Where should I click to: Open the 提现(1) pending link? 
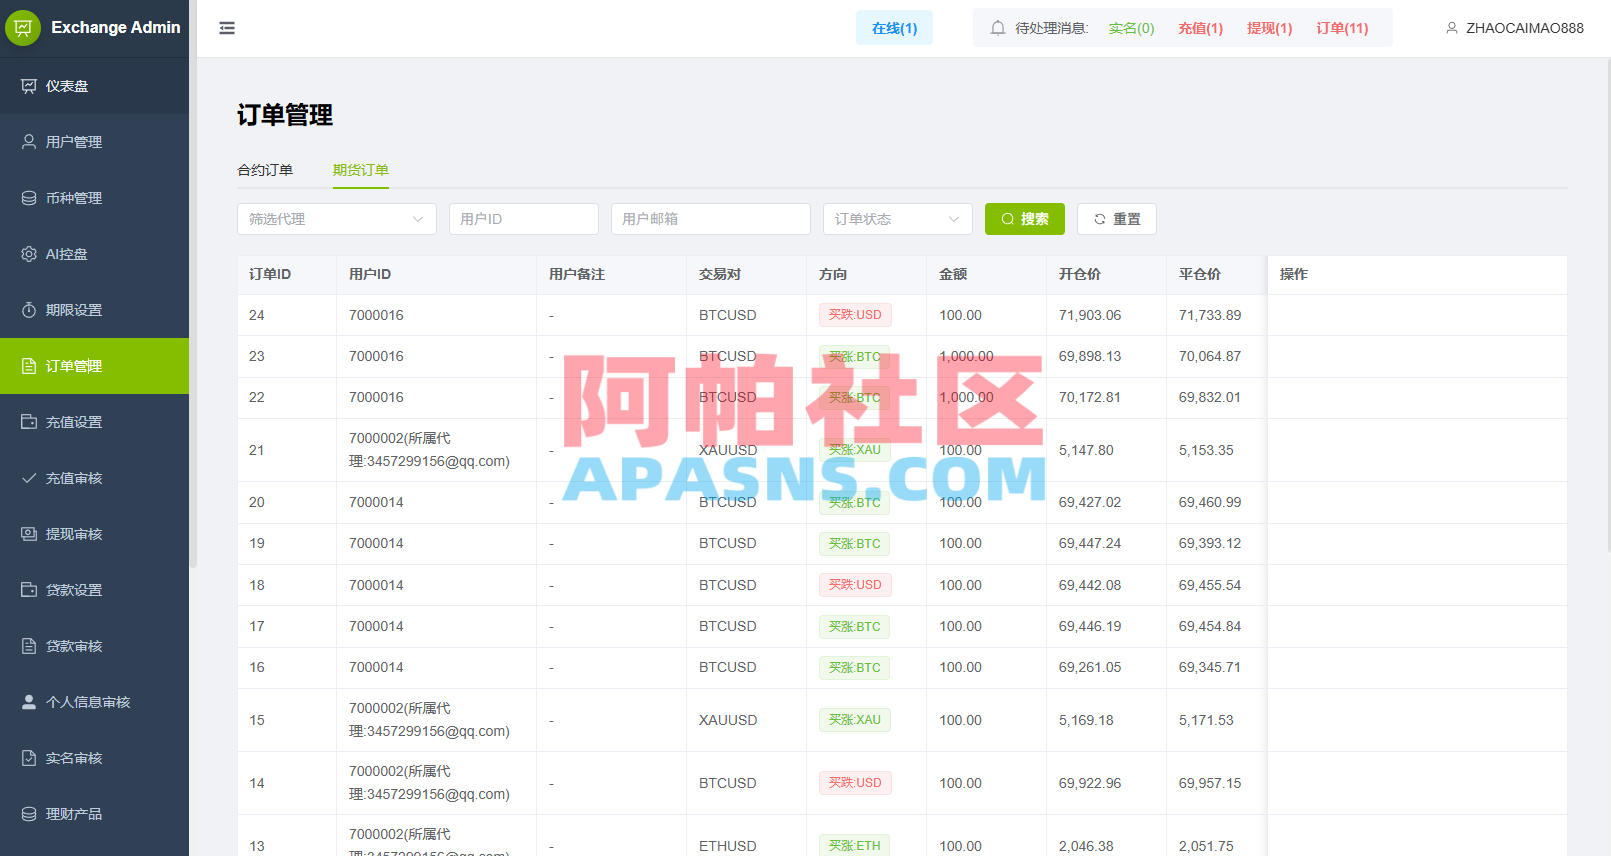click(x=1269, y=28)
